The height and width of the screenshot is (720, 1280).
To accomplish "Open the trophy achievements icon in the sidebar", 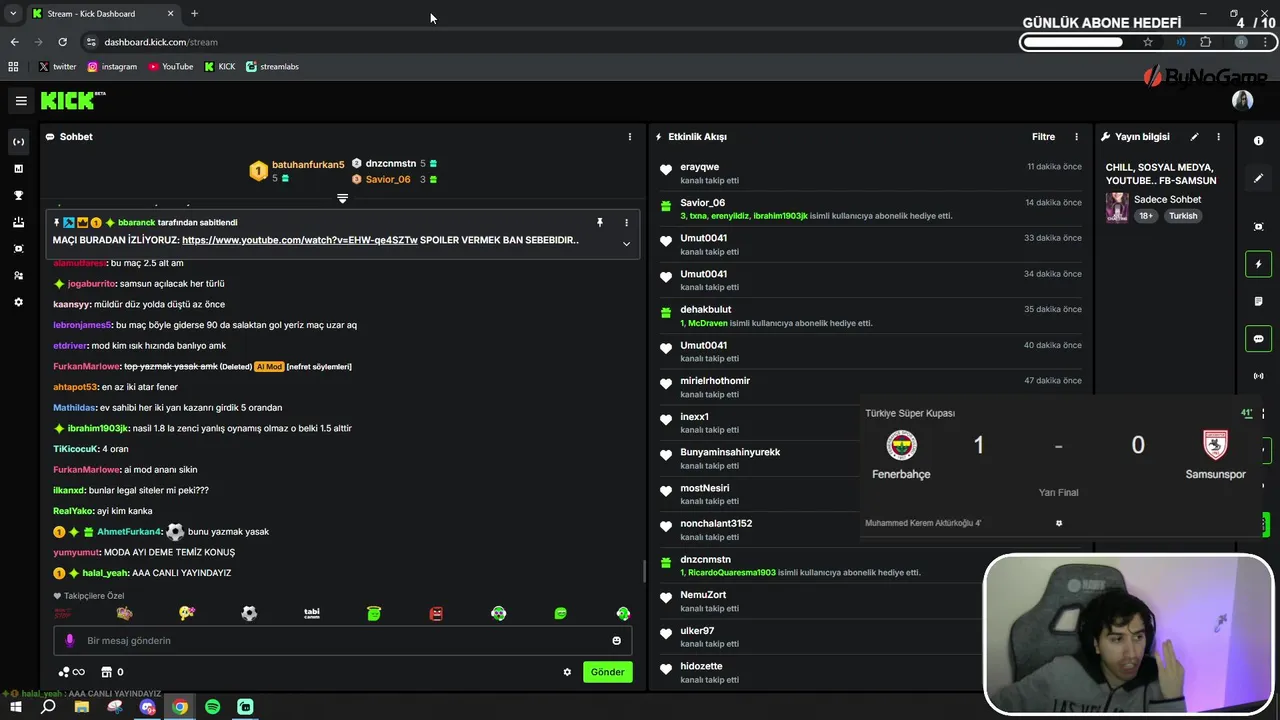I will coord(18,196).
